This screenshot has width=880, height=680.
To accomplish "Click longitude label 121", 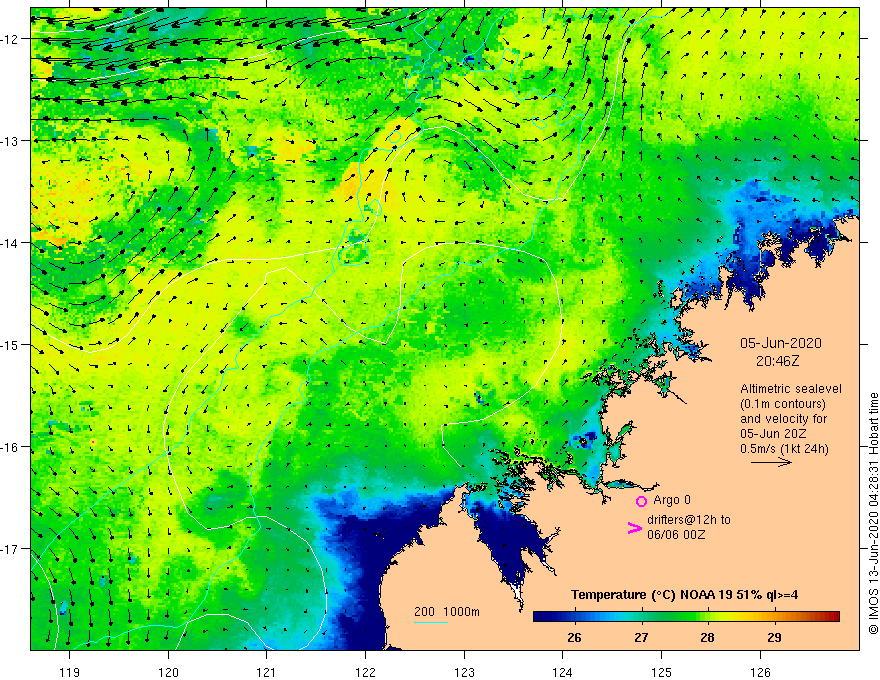I will point(267,672).
